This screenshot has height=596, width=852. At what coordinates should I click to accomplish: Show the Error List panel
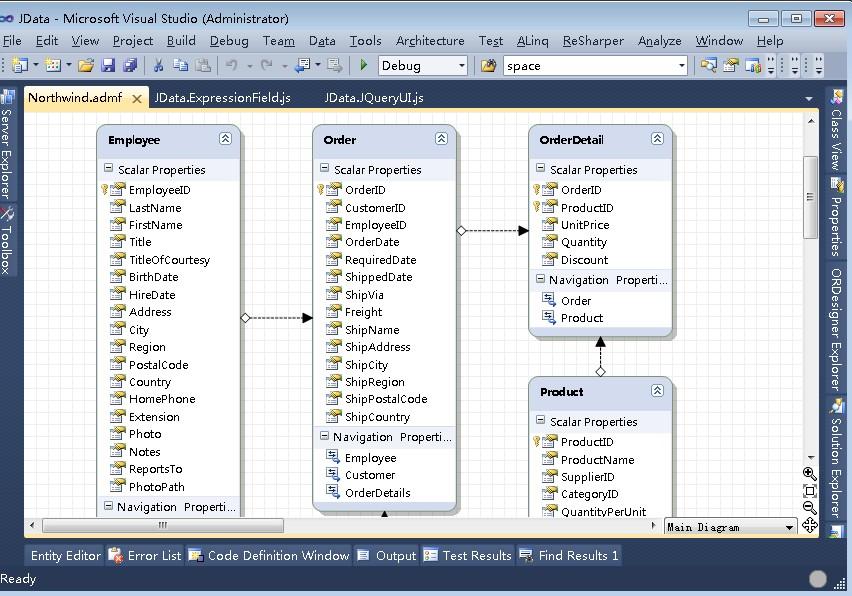pos(145,555)
